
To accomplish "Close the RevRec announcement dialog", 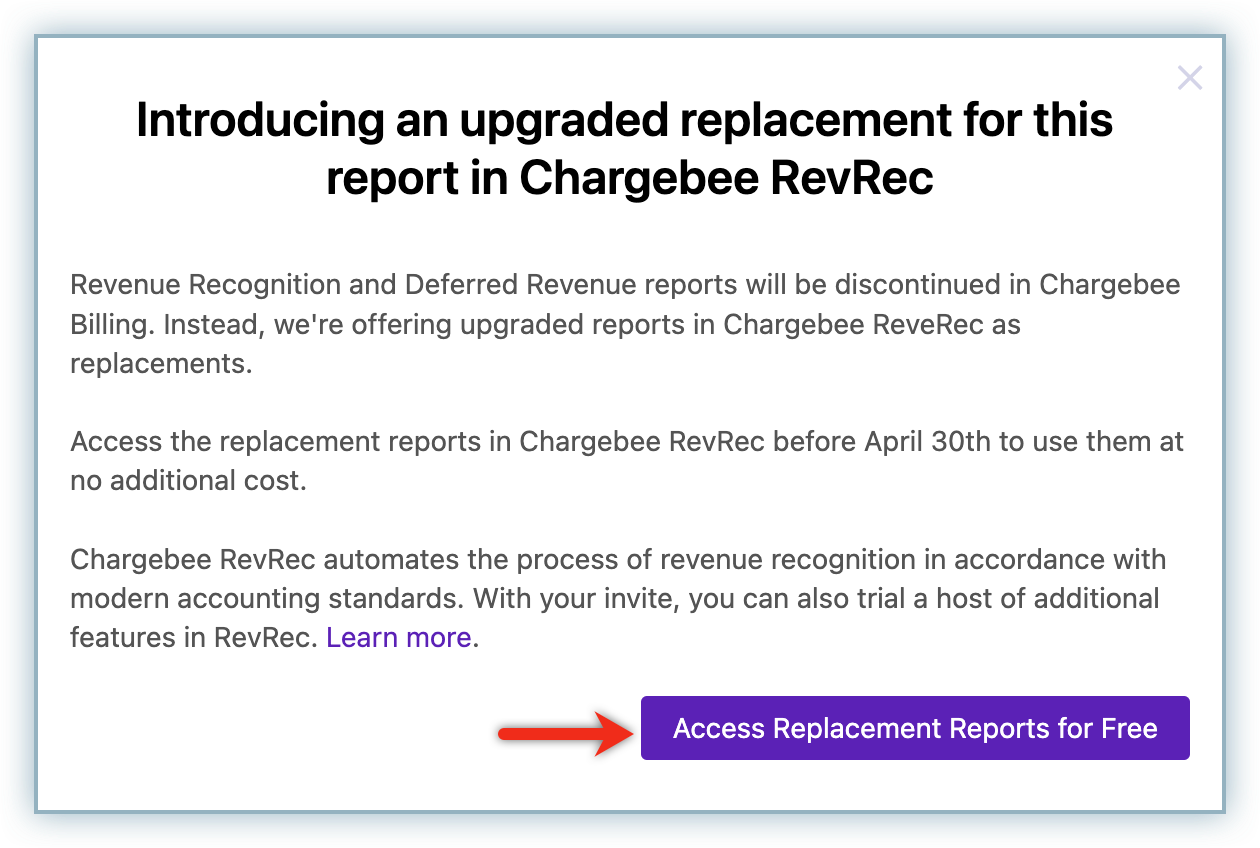I will tap(1189, 78).
